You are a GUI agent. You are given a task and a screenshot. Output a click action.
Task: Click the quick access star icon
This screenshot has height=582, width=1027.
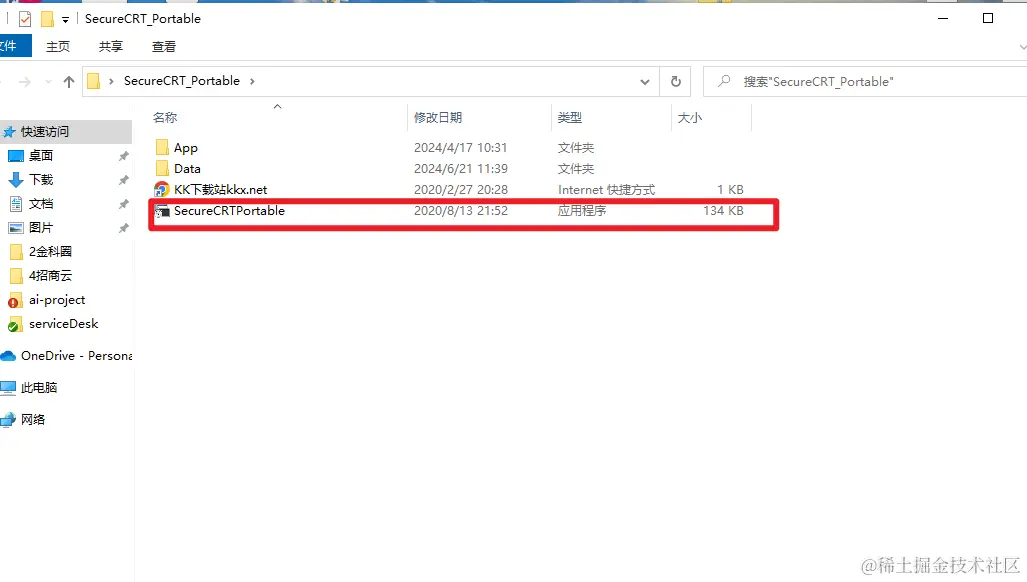coord(9,132)
